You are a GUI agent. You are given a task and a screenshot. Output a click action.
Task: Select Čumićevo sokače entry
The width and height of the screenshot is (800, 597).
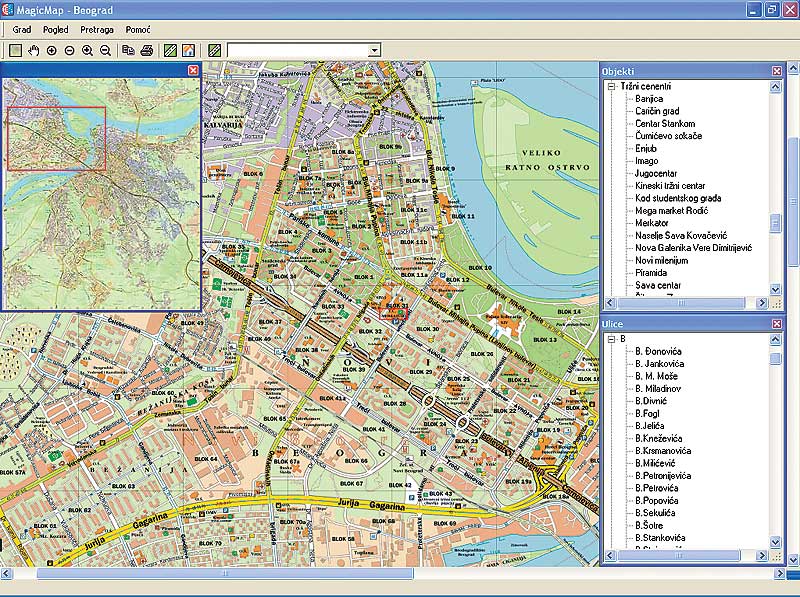click(x=668, y=136)
